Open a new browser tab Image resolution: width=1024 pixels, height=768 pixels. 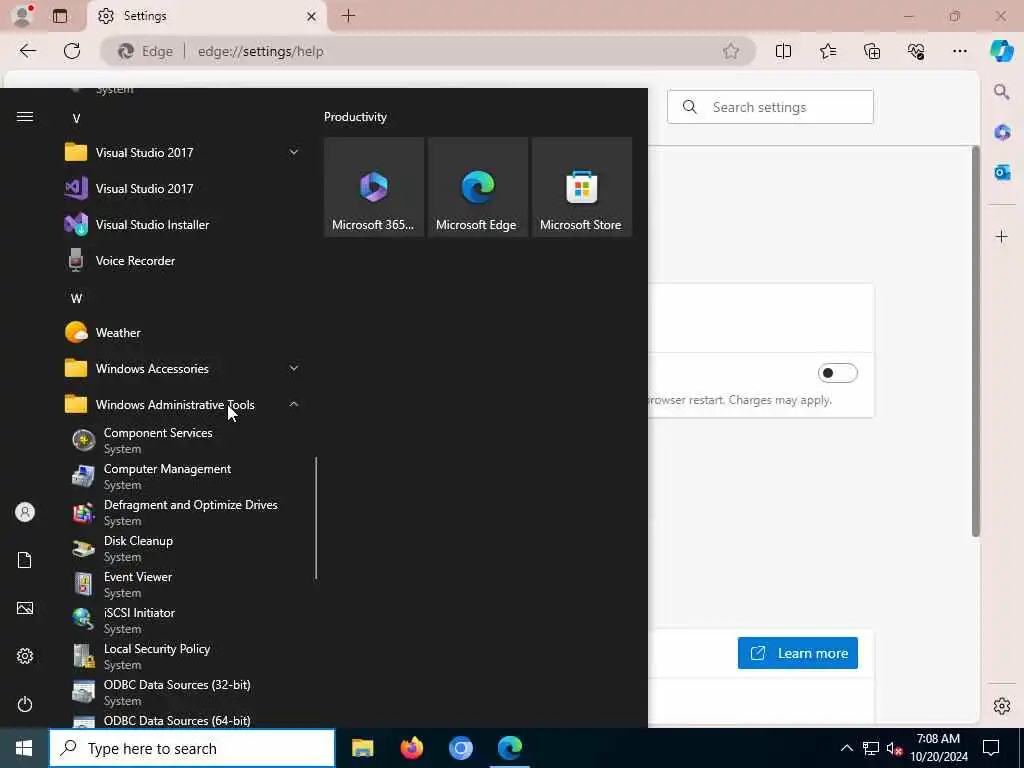(349, 16)
